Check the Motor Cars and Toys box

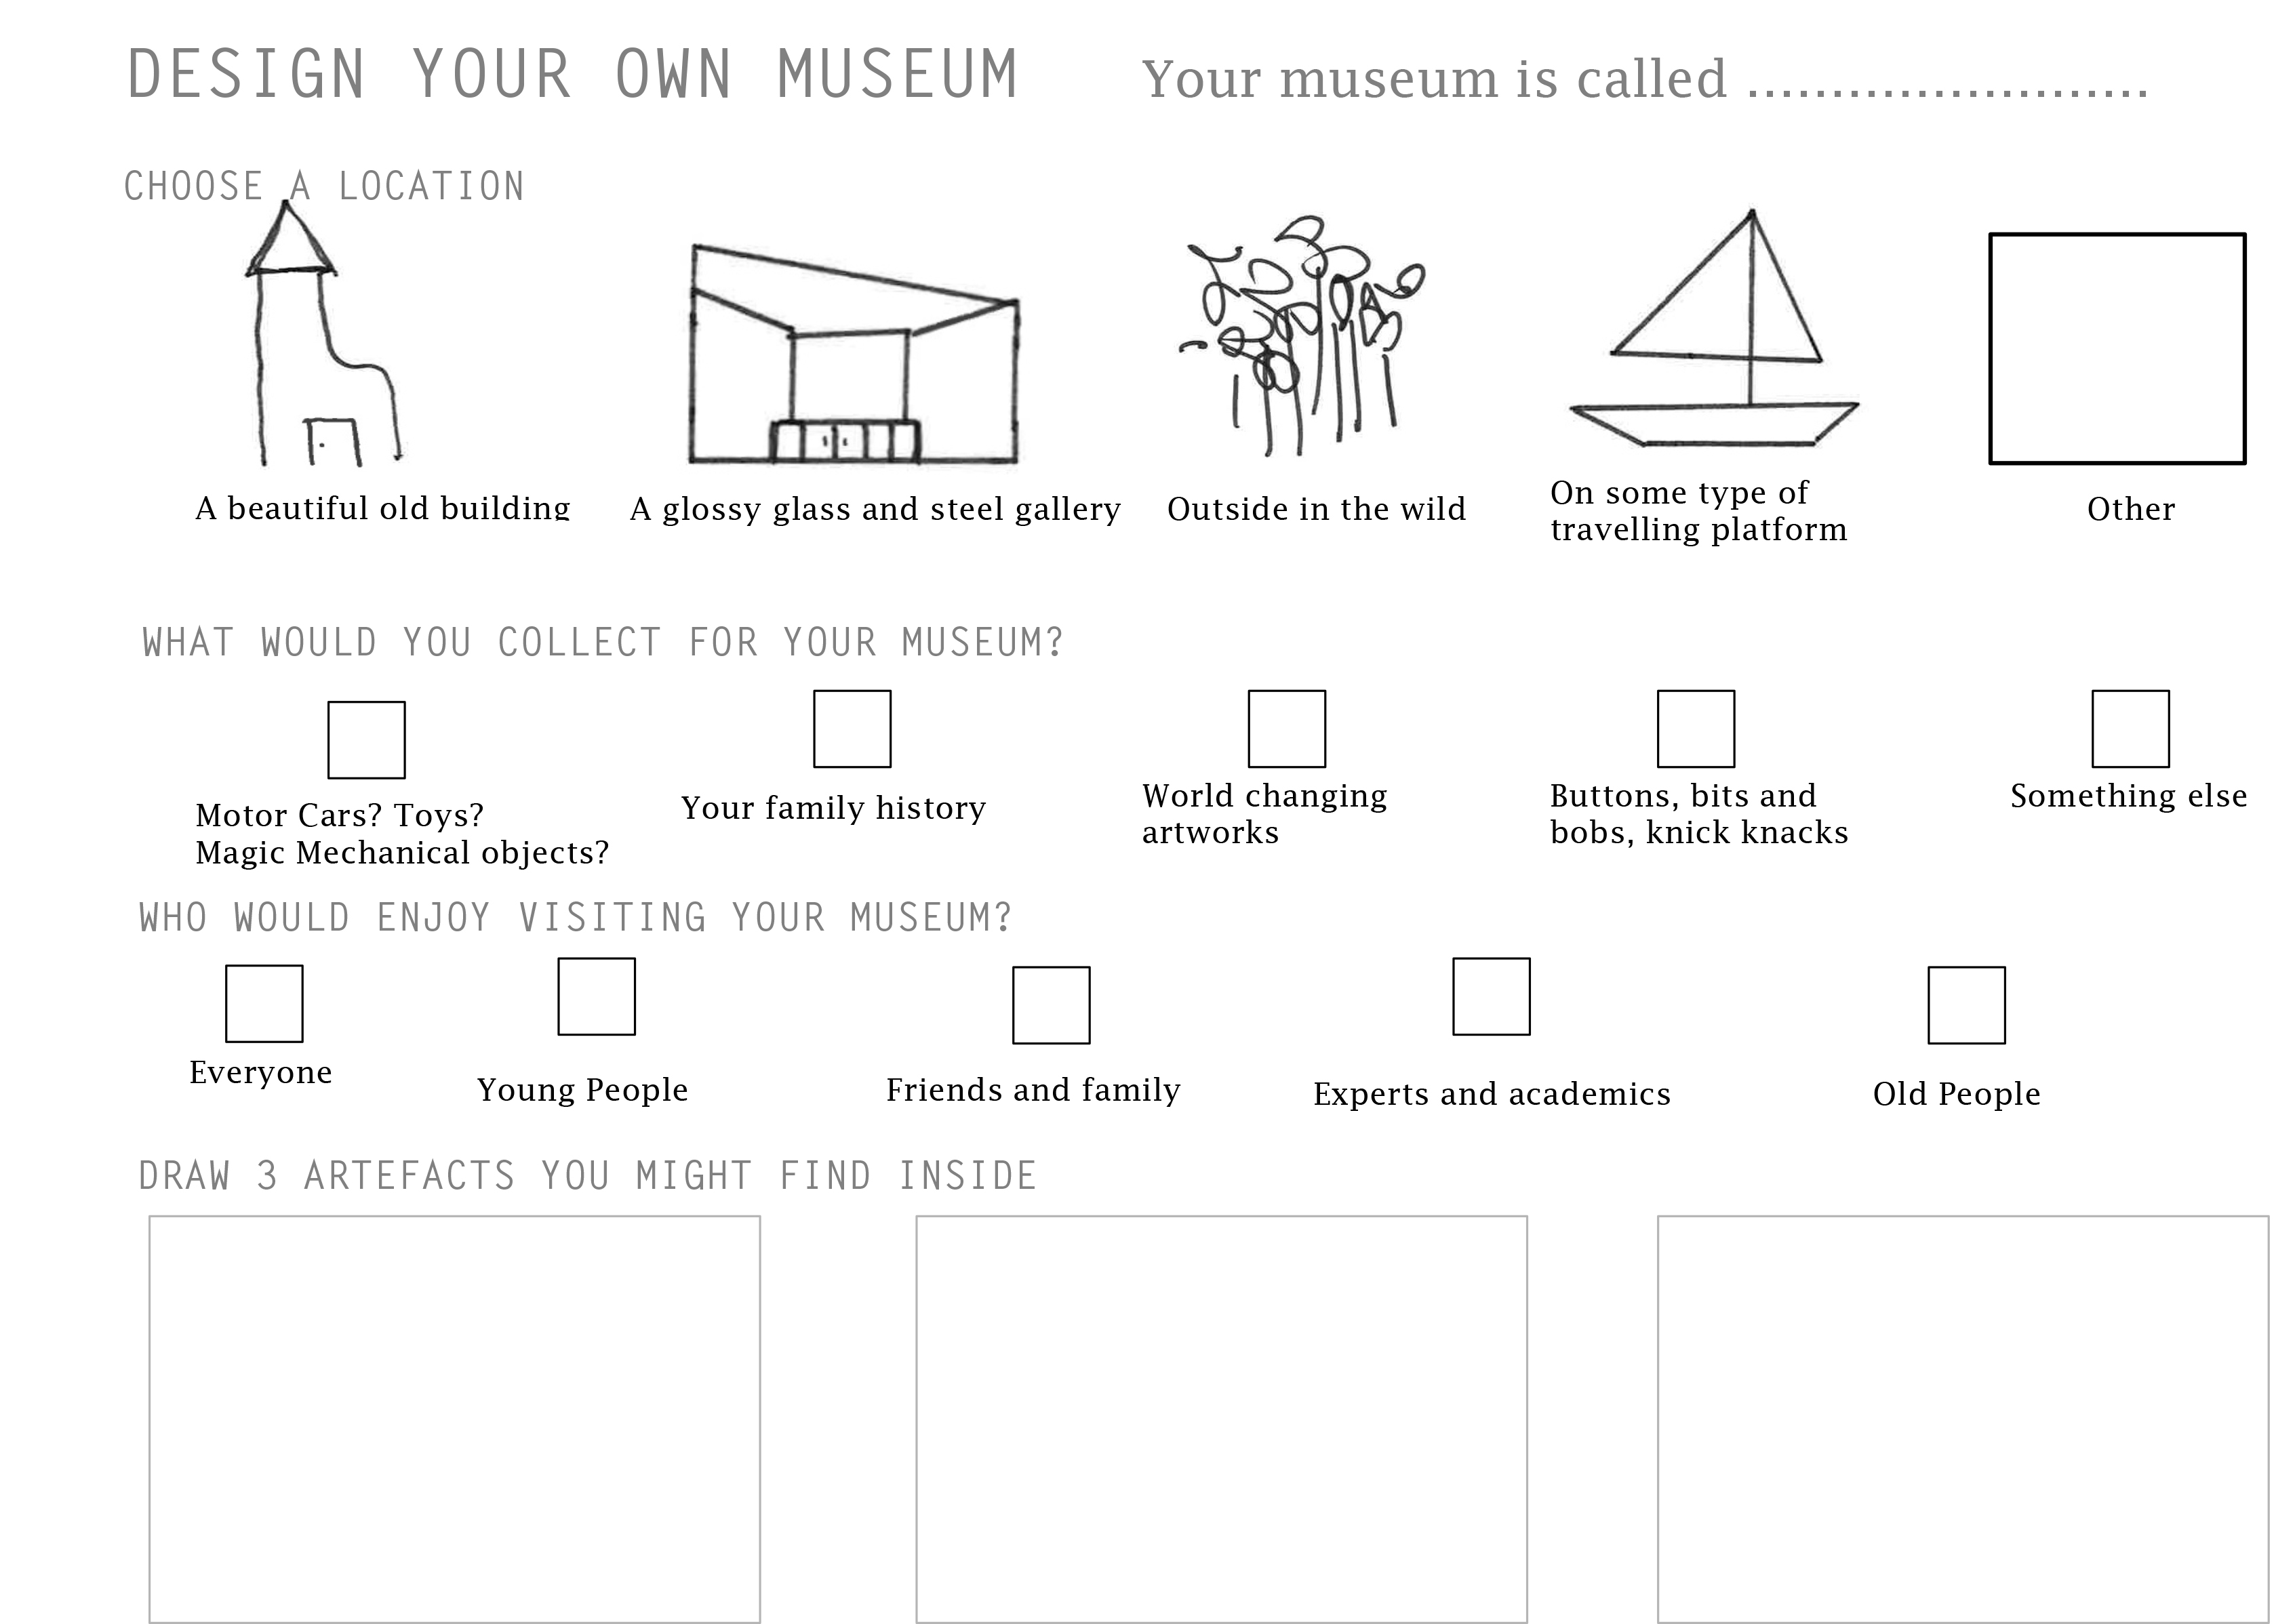[x=366, y=740]
